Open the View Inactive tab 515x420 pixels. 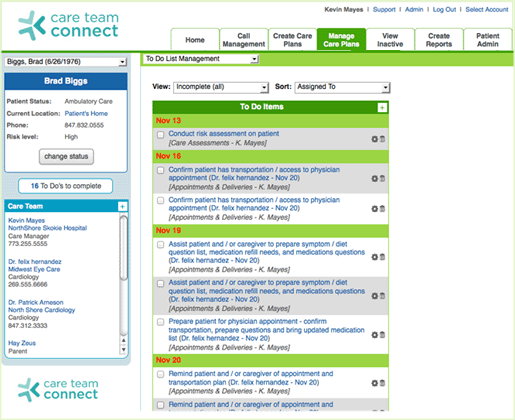[x=390, y=40]
